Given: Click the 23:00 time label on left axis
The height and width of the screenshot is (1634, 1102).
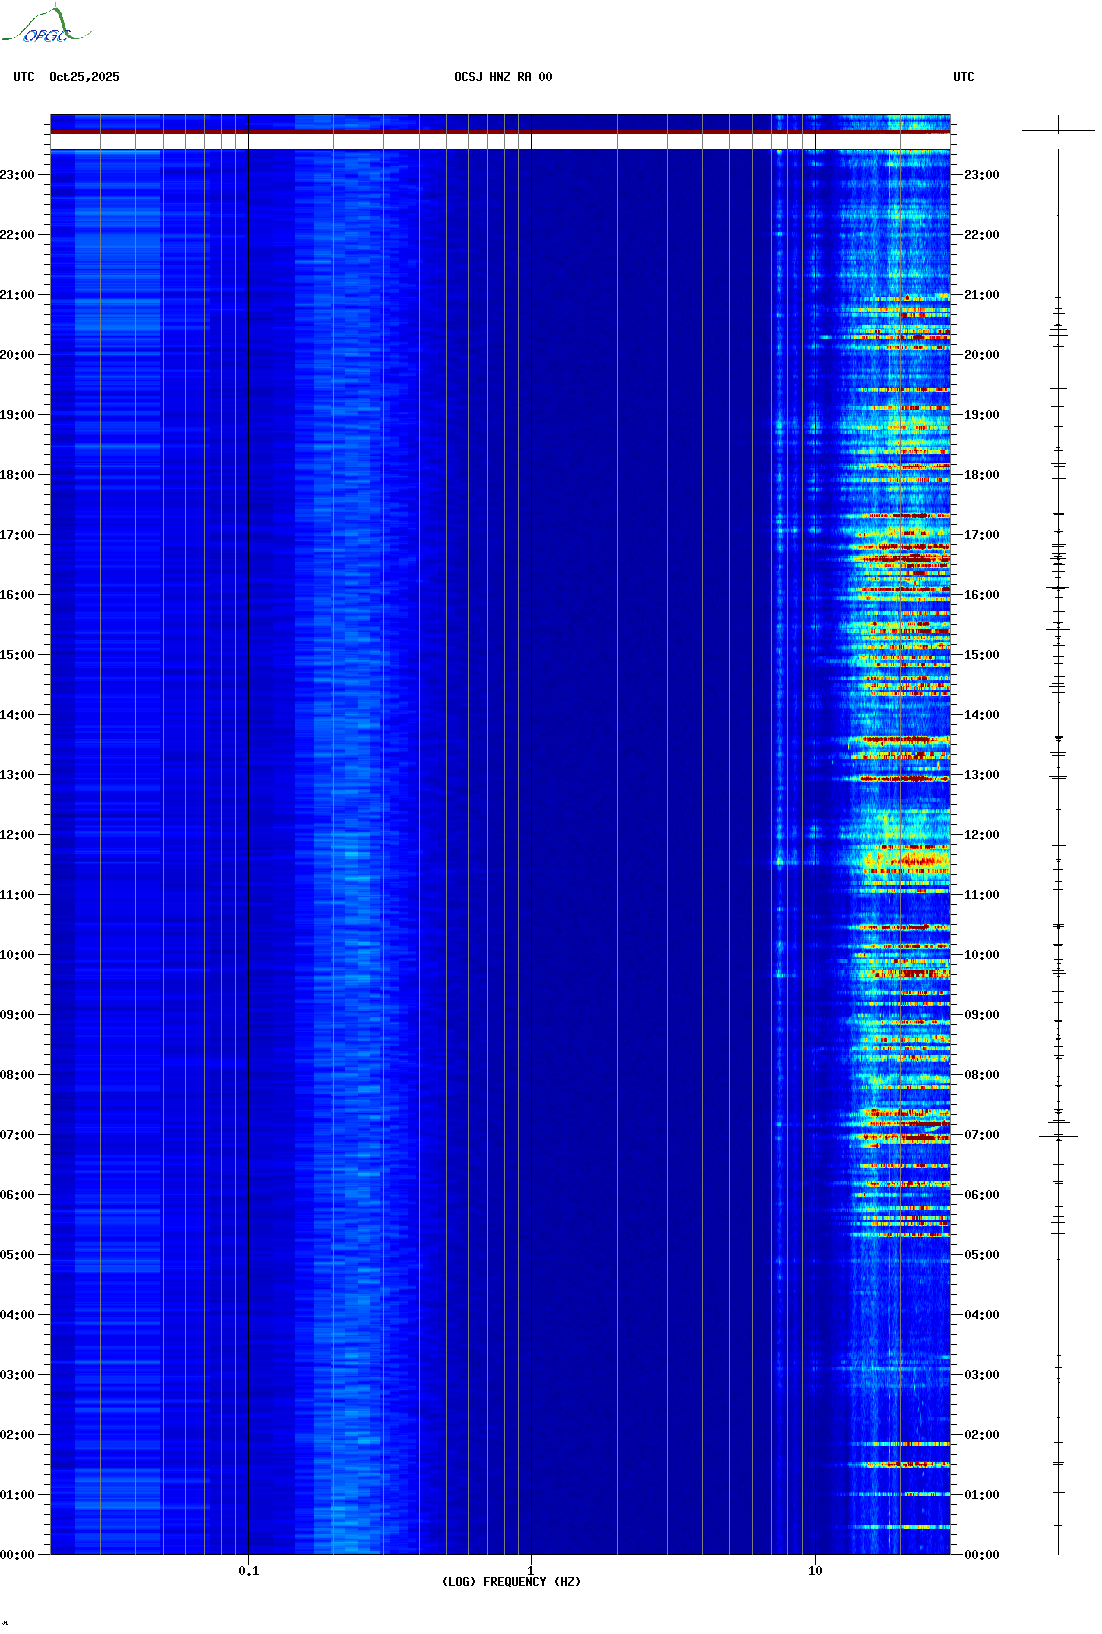Looking at the screenshot, I should click(x=18, y=175).
